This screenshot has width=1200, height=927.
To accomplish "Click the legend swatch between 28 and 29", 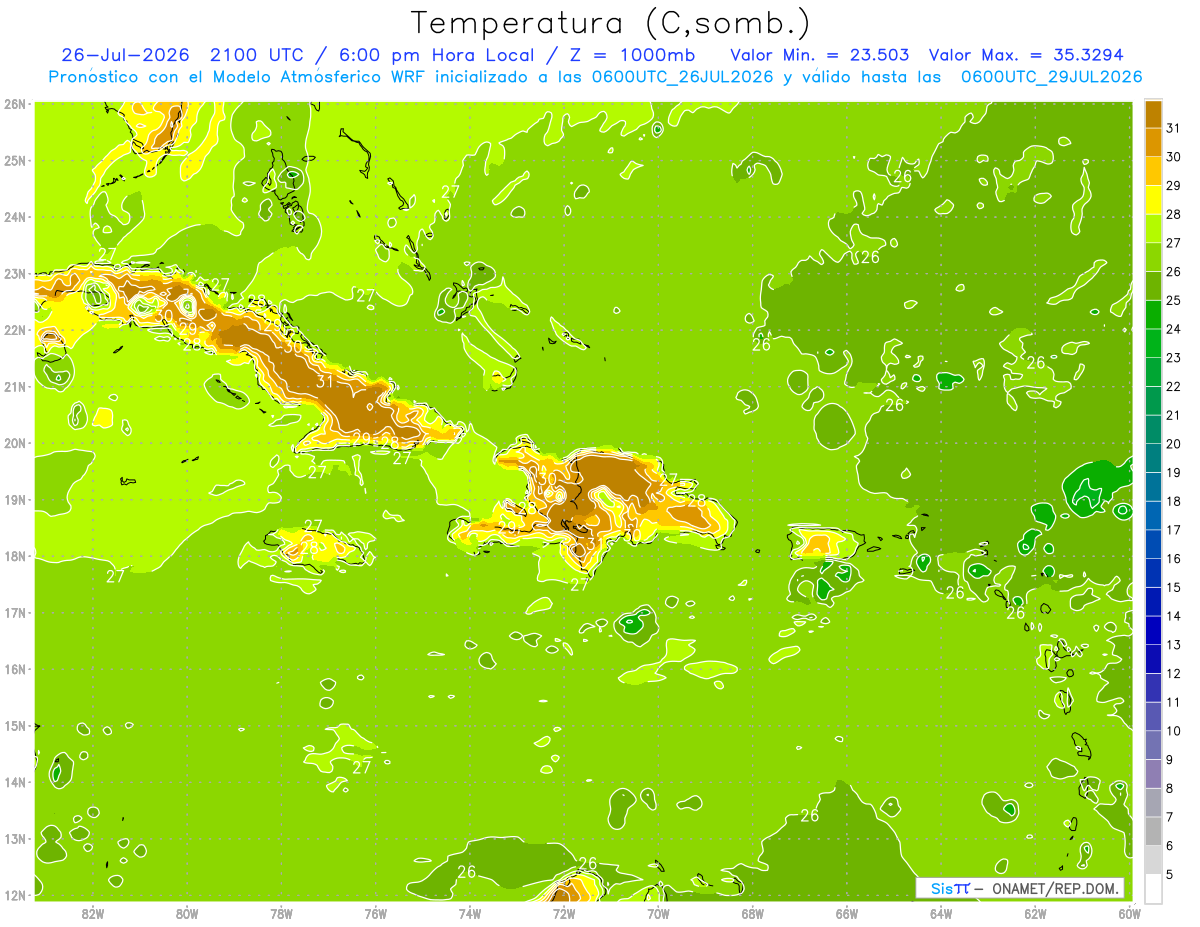I will (x=1153, y=200).
